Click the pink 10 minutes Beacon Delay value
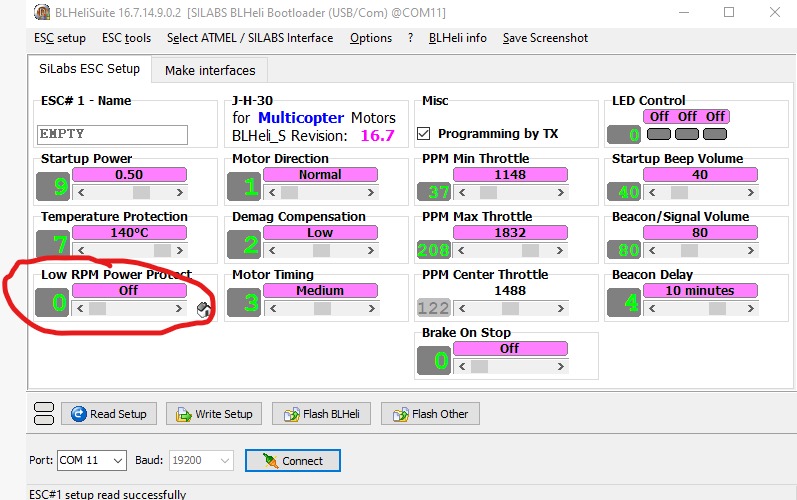Screen dimensions: 797x500 (x=700, y=291)
